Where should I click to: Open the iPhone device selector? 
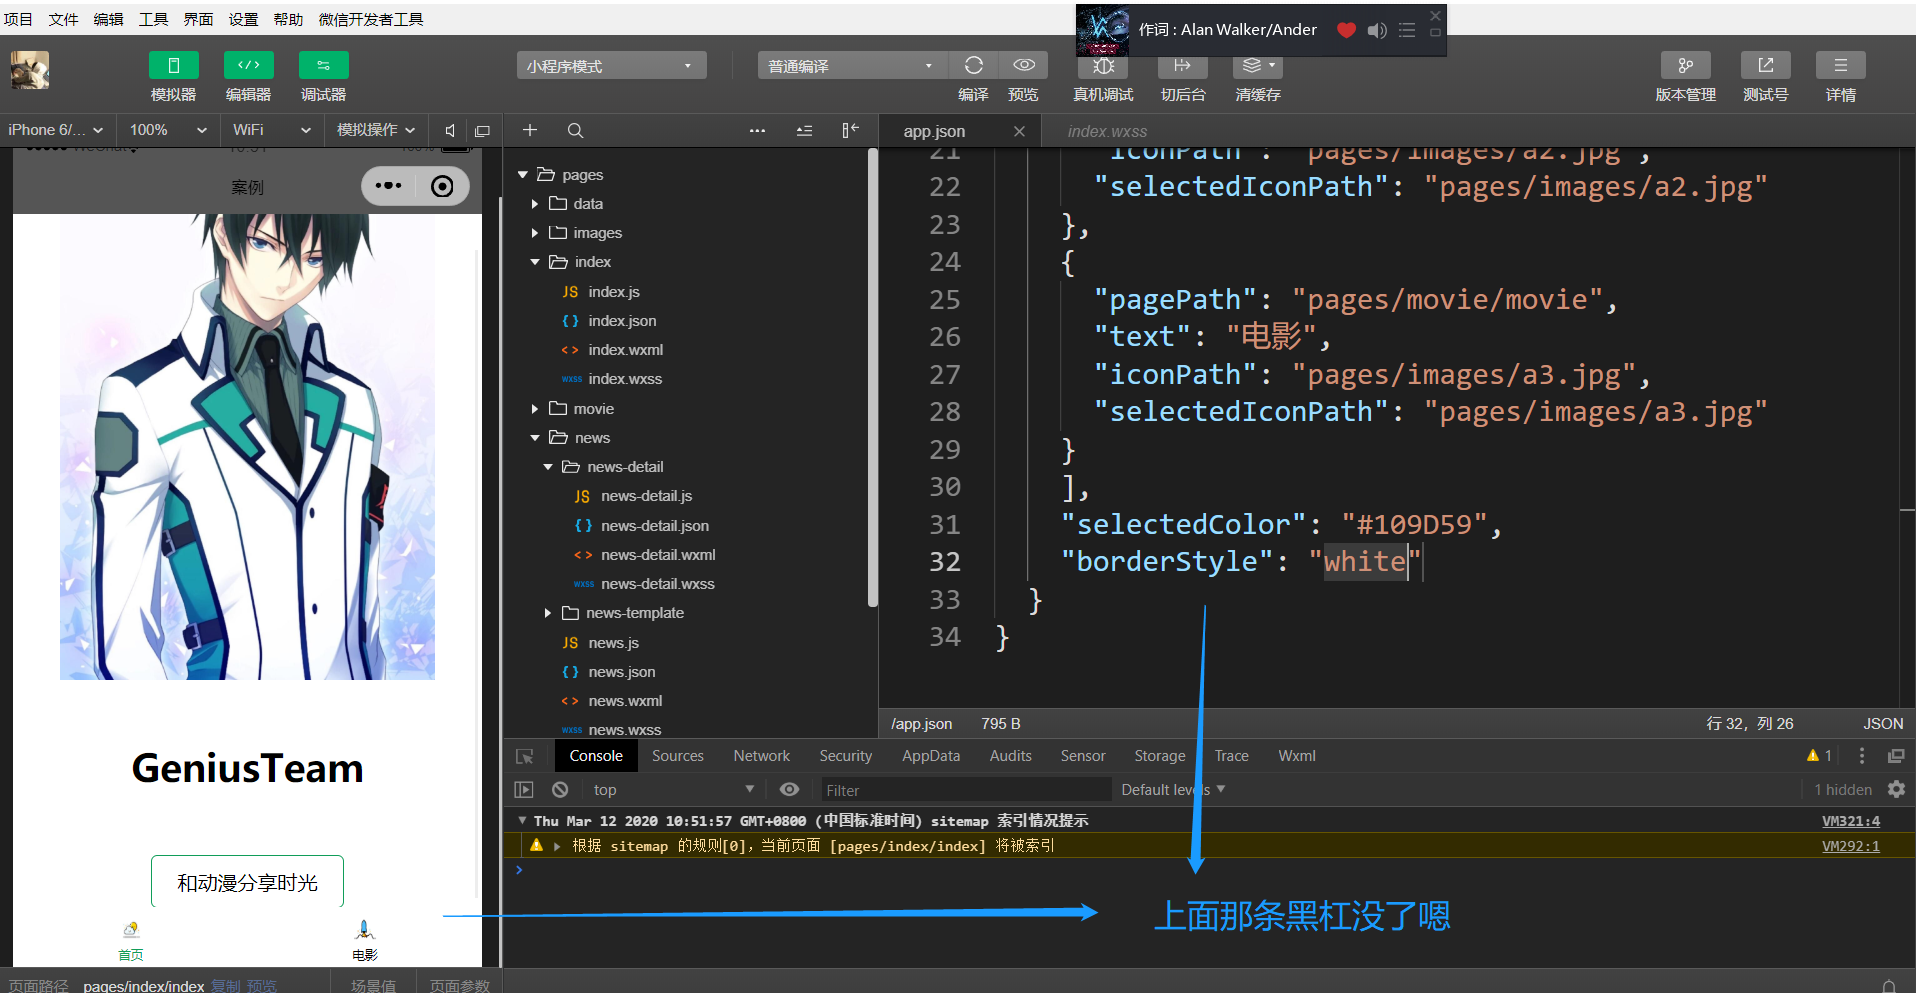[x=56, y=130]
